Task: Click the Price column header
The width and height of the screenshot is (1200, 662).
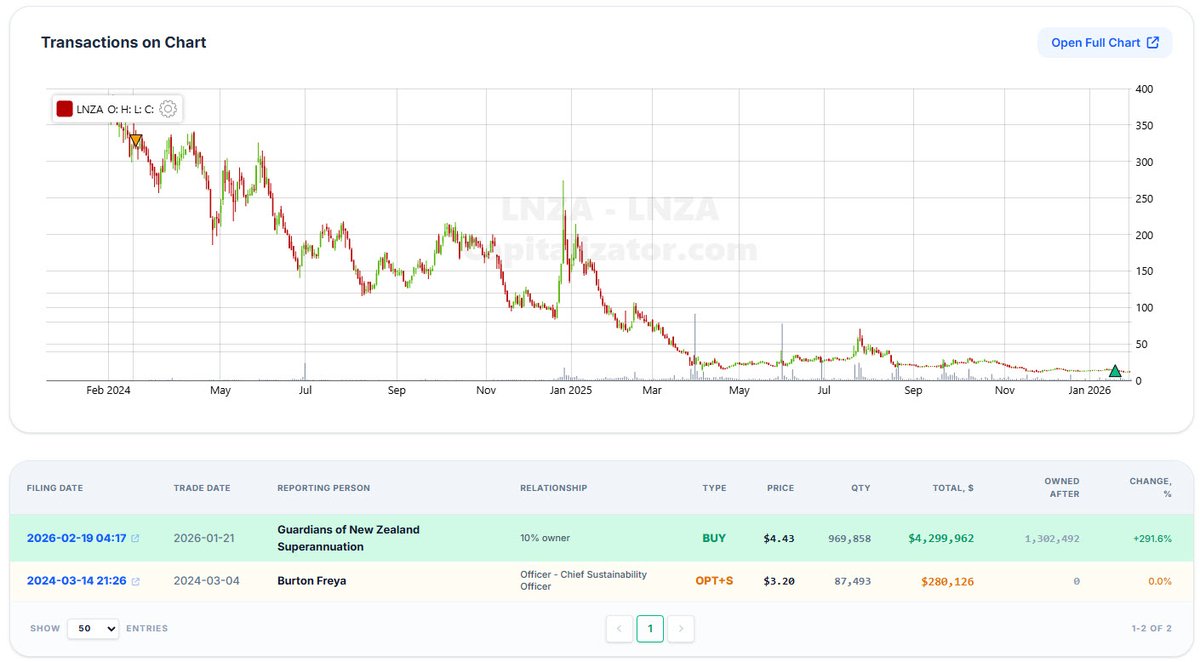Action: click(780, 488)
